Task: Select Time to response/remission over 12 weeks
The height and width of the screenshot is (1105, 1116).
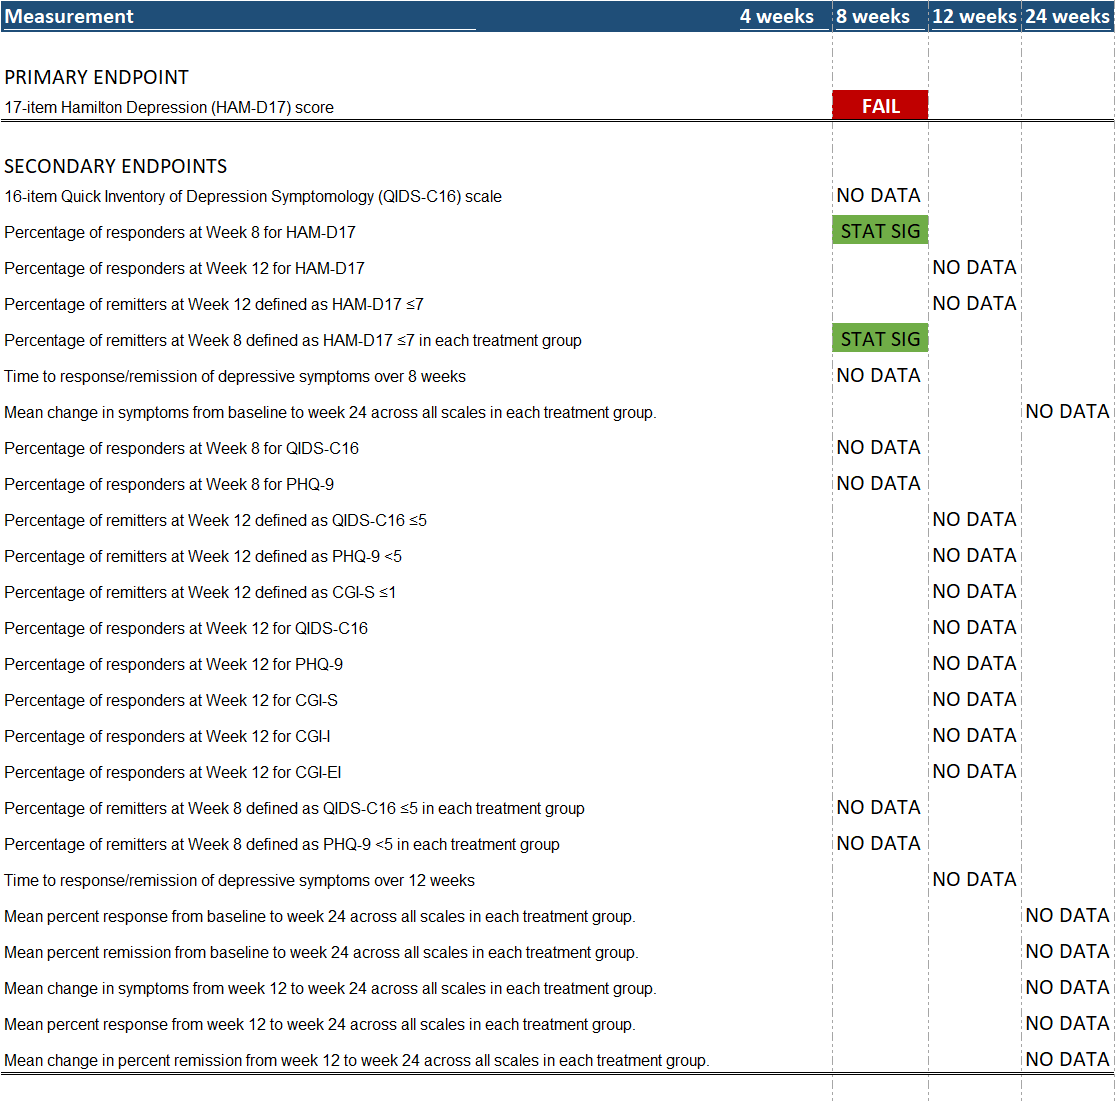Action: 239,881
